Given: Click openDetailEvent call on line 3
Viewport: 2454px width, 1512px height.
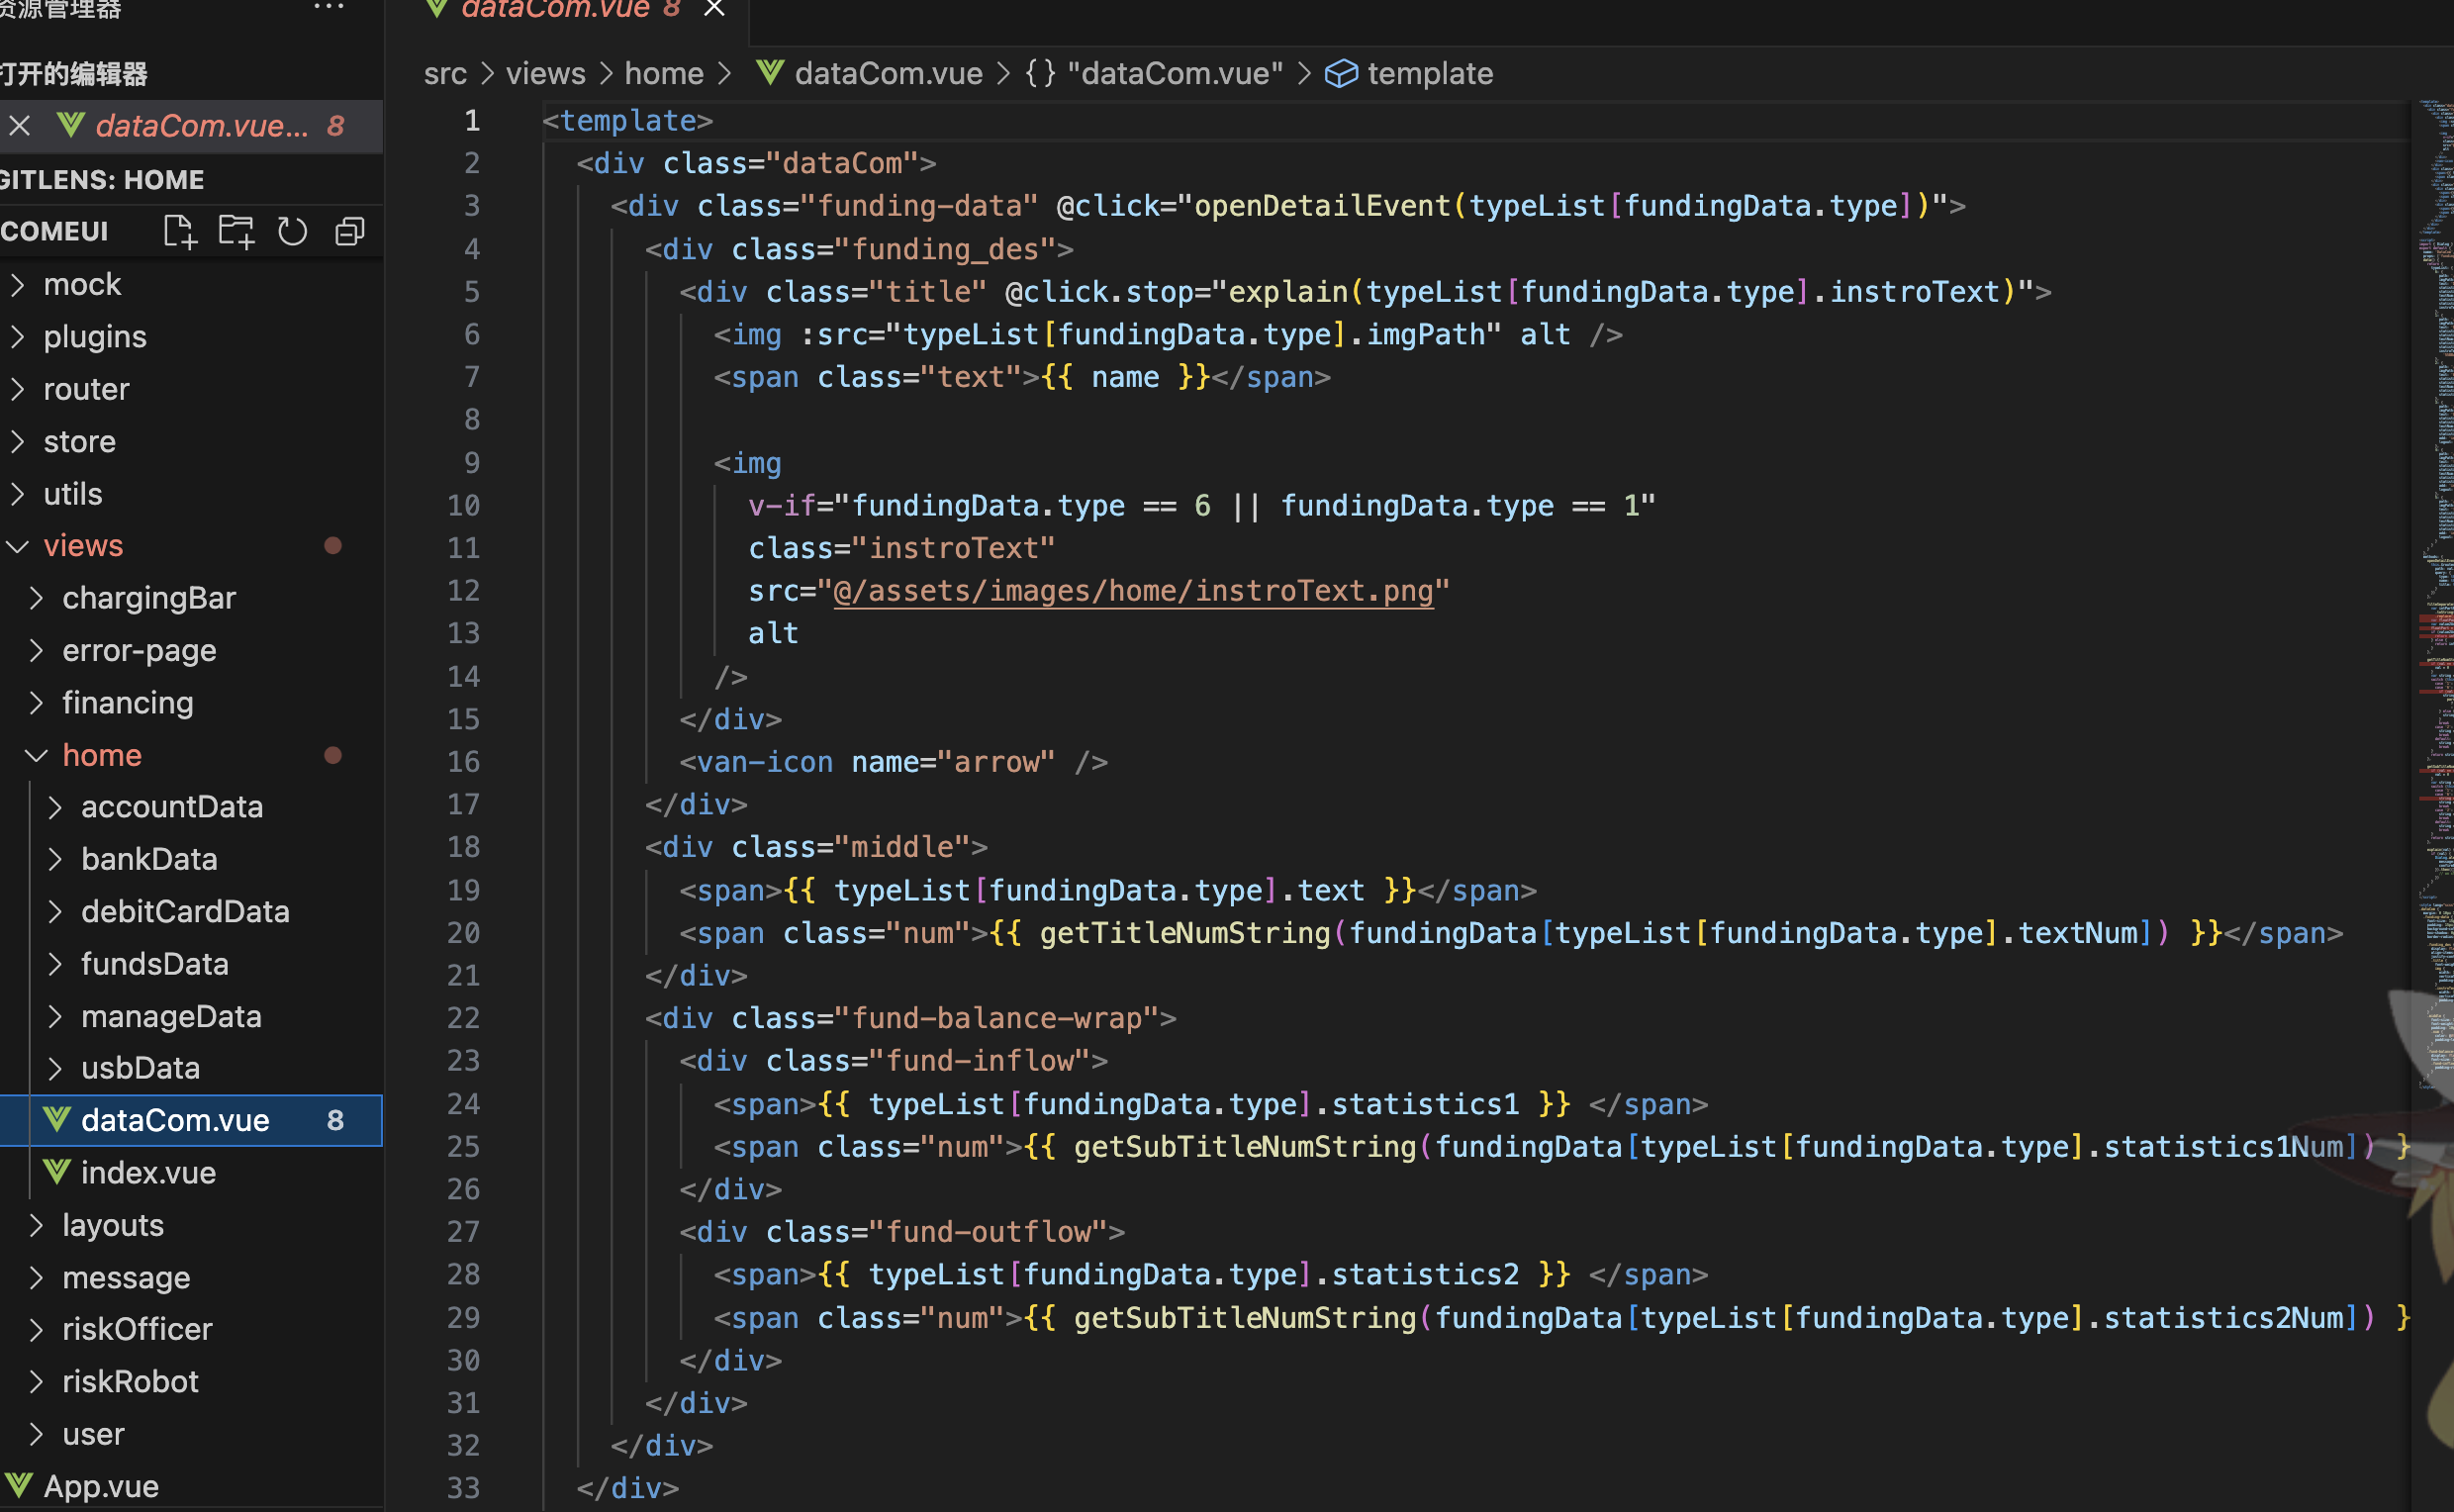Looking at the screenshot, I should [1322, 206].
